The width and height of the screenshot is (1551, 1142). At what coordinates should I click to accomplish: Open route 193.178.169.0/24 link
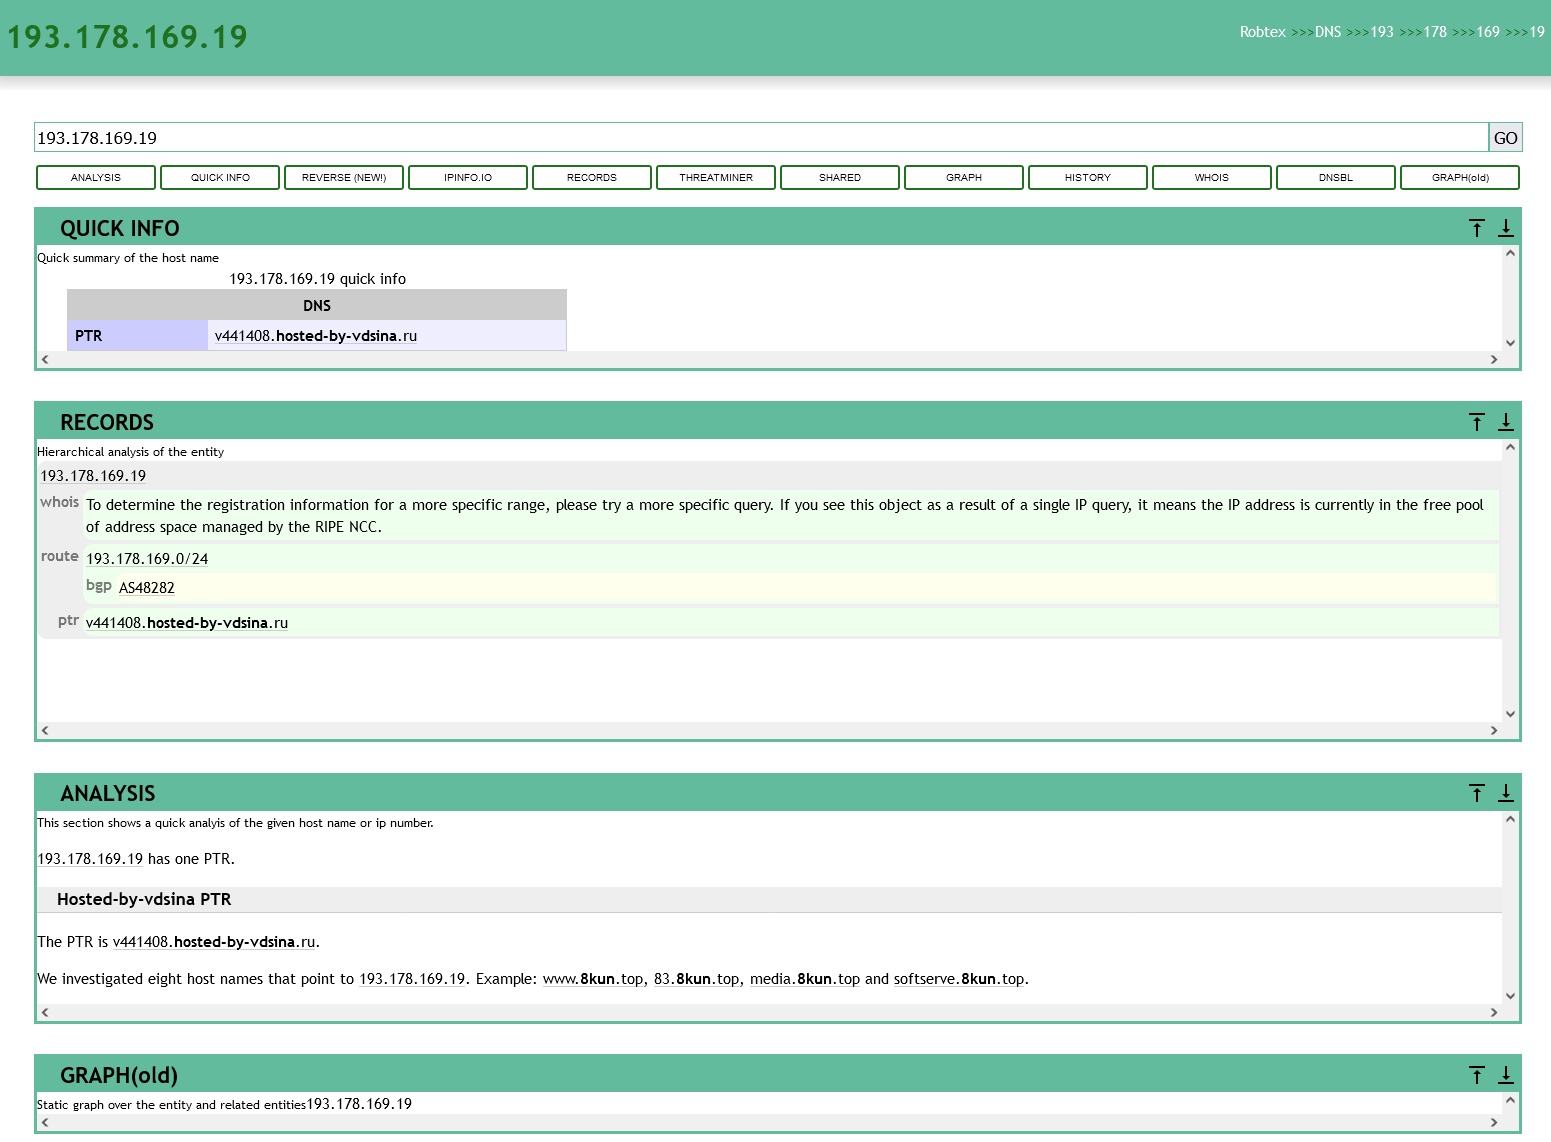tap(147, 559)
